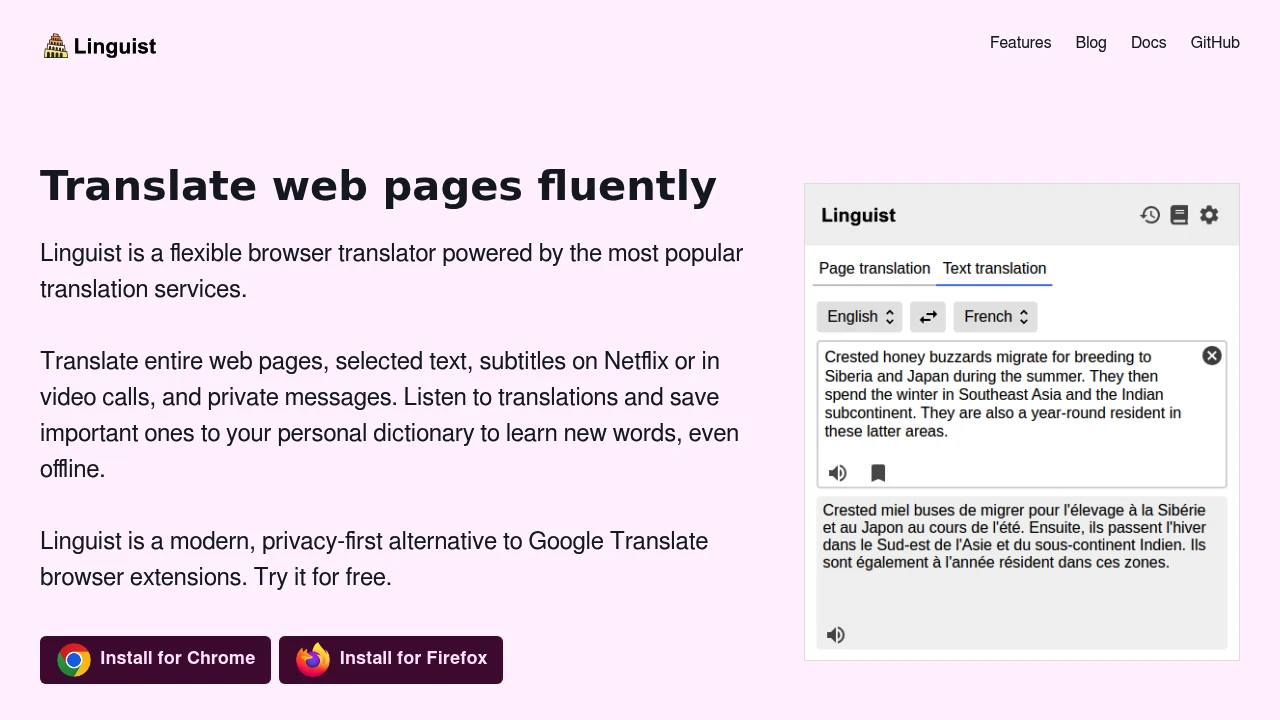Bookmark translation to dictionary
This screenshot has width=1280, height=720.
click(x=878, y=473)
